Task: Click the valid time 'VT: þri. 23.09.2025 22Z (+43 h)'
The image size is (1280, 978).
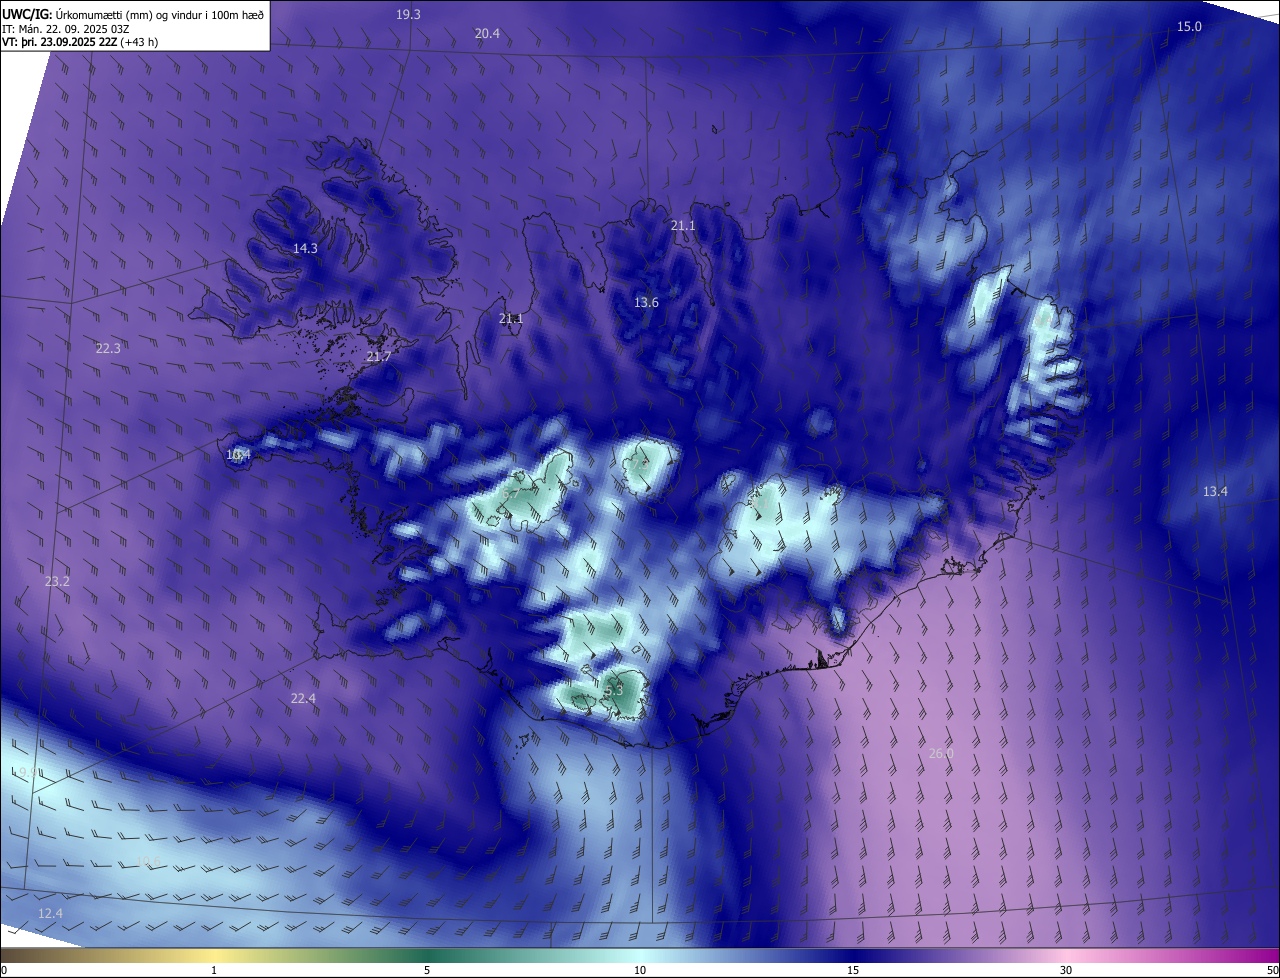Action: click(80, 42)
